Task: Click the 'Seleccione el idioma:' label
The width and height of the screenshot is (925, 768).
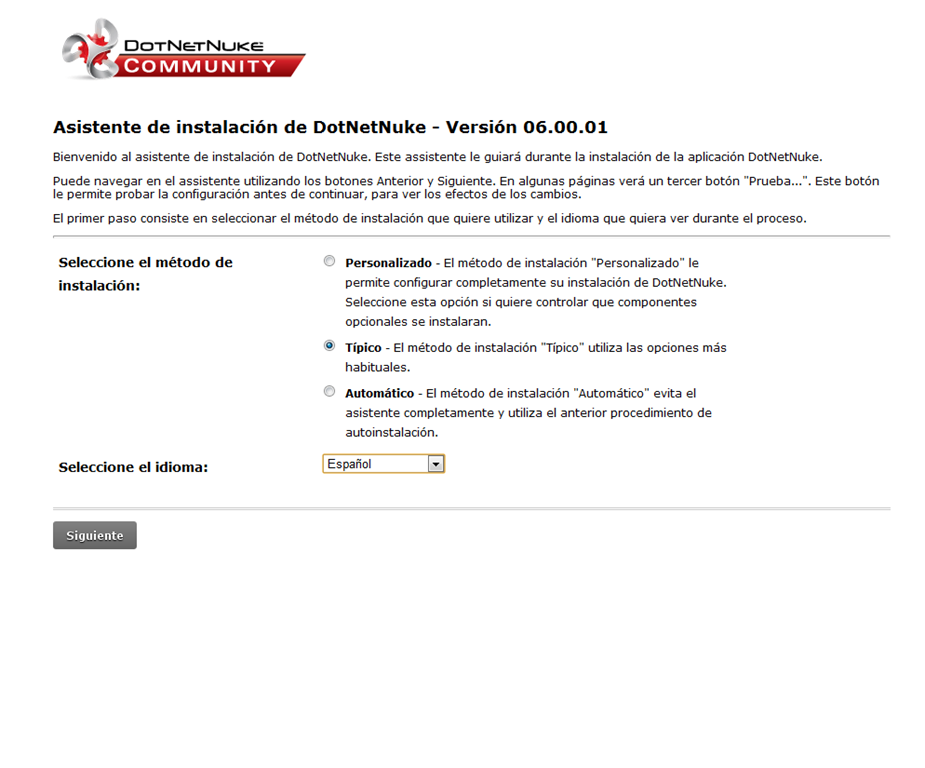Action: [133, 467]
